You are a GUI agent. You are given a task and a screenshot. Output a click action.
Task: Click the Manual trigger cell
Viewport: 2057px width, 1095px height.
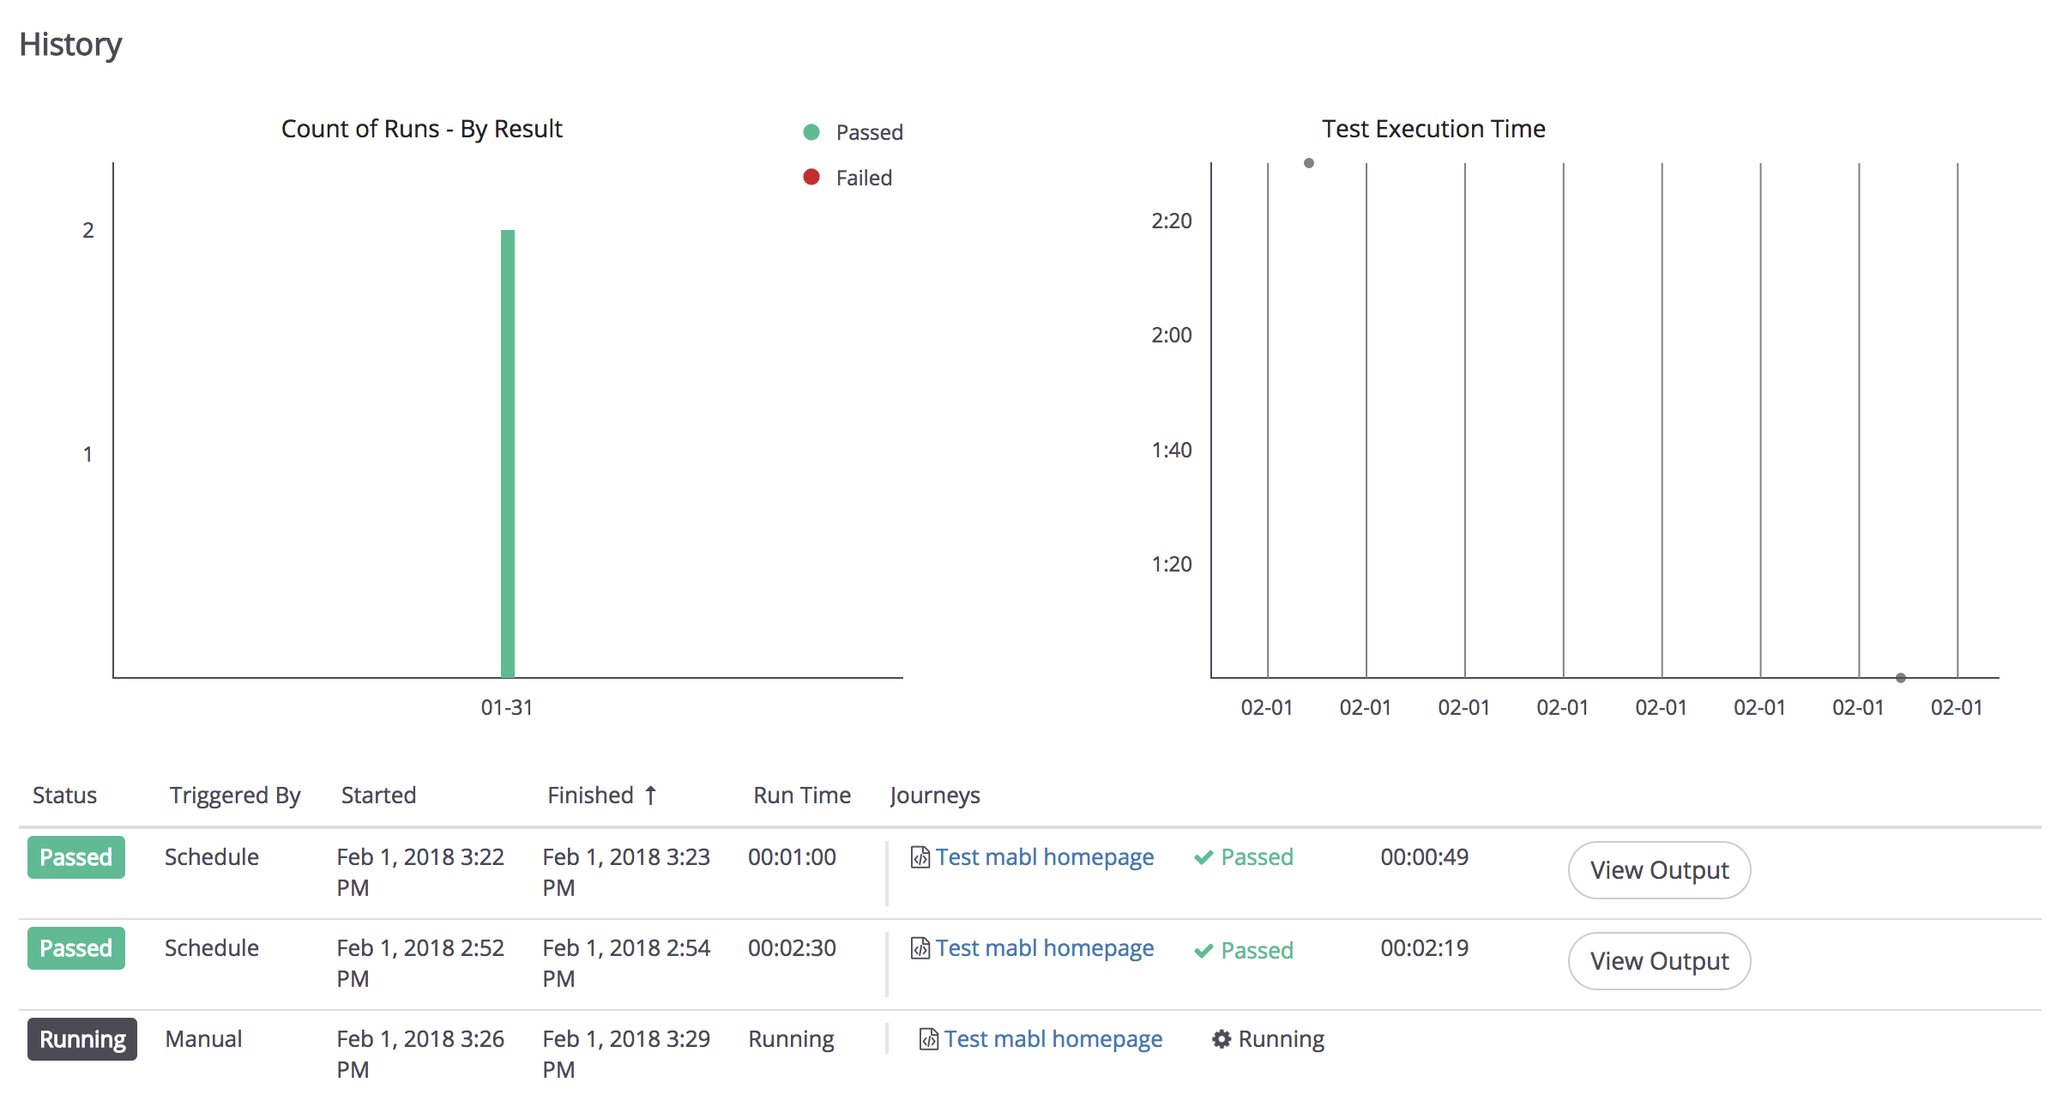pyautogui.click(x=204, y=1040)
